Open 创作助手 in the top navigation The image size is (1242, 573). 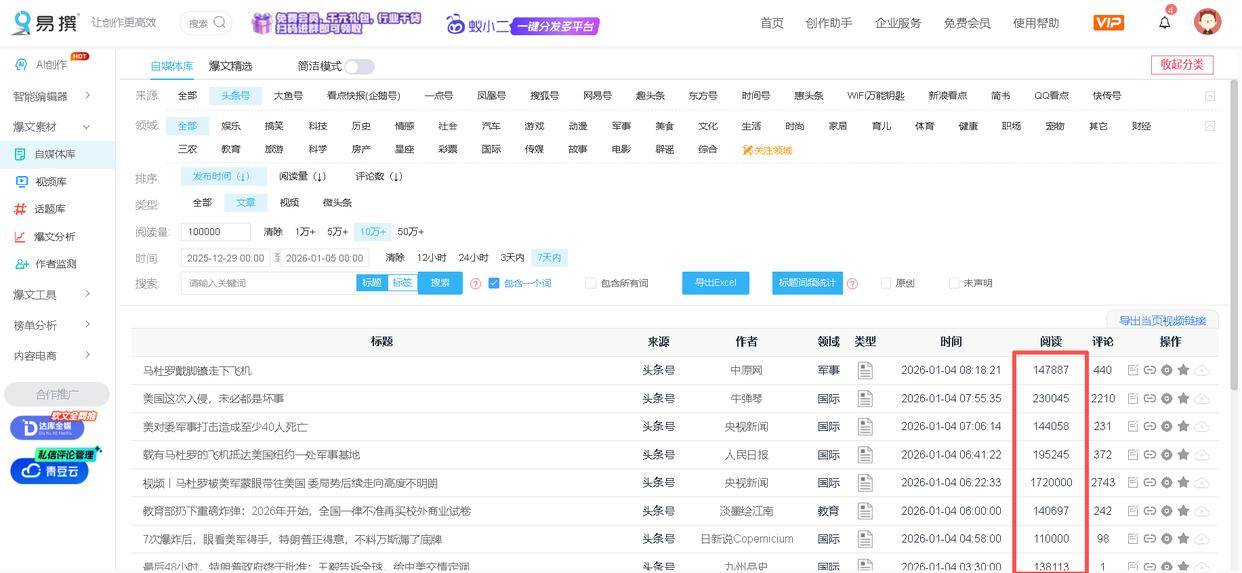[x=828, y=23]
